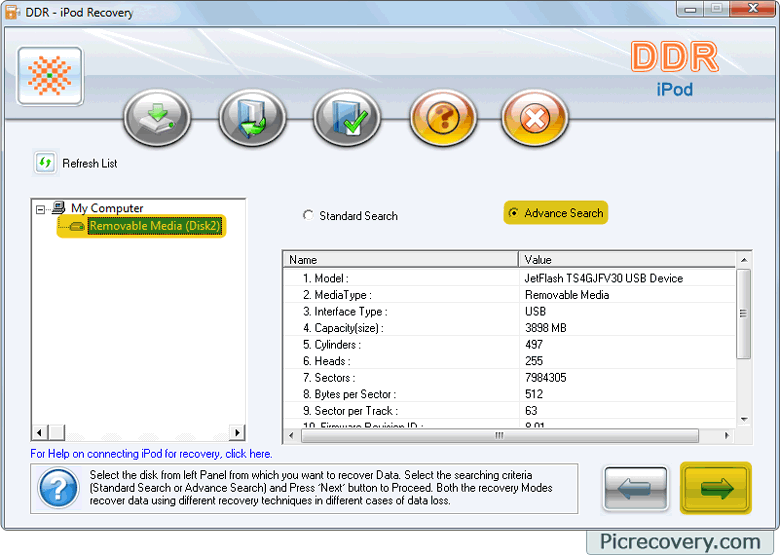Select the '63' value cell

[x=531, y=411]
